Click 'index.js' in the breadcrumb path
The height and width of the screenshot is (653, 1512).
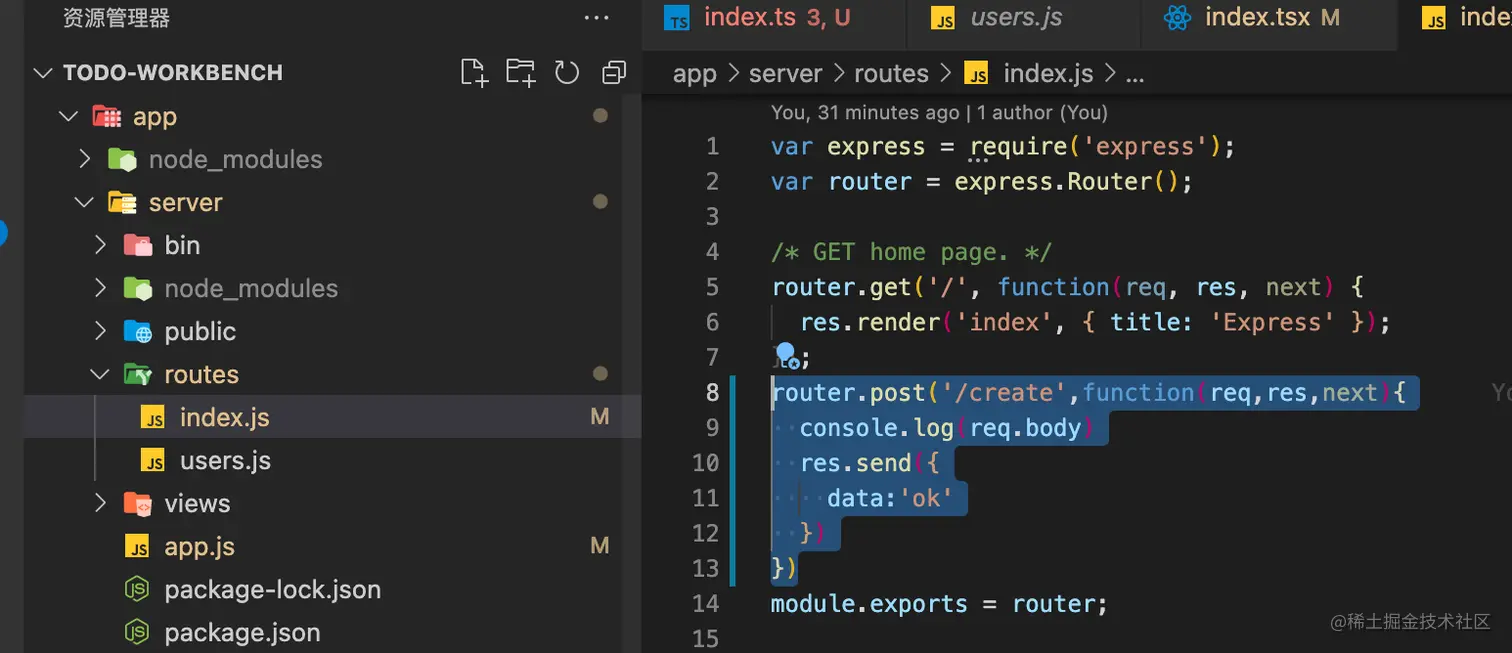click(x=1048, y=74)
